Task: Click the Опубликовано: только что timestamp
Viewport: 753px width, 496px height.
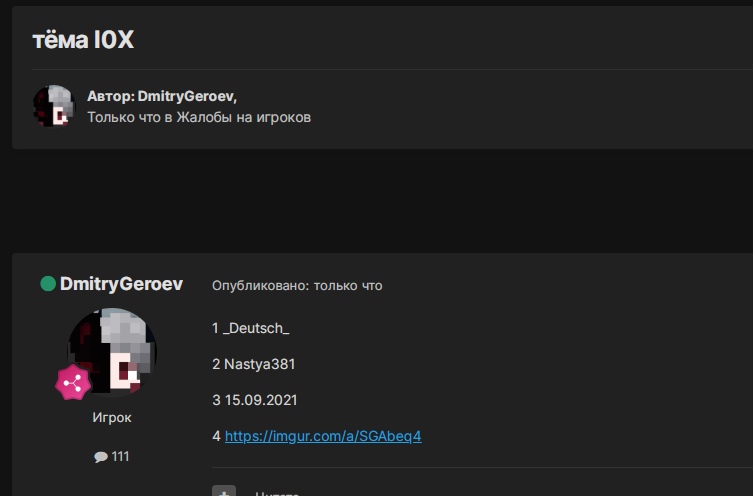Action: 297,286
